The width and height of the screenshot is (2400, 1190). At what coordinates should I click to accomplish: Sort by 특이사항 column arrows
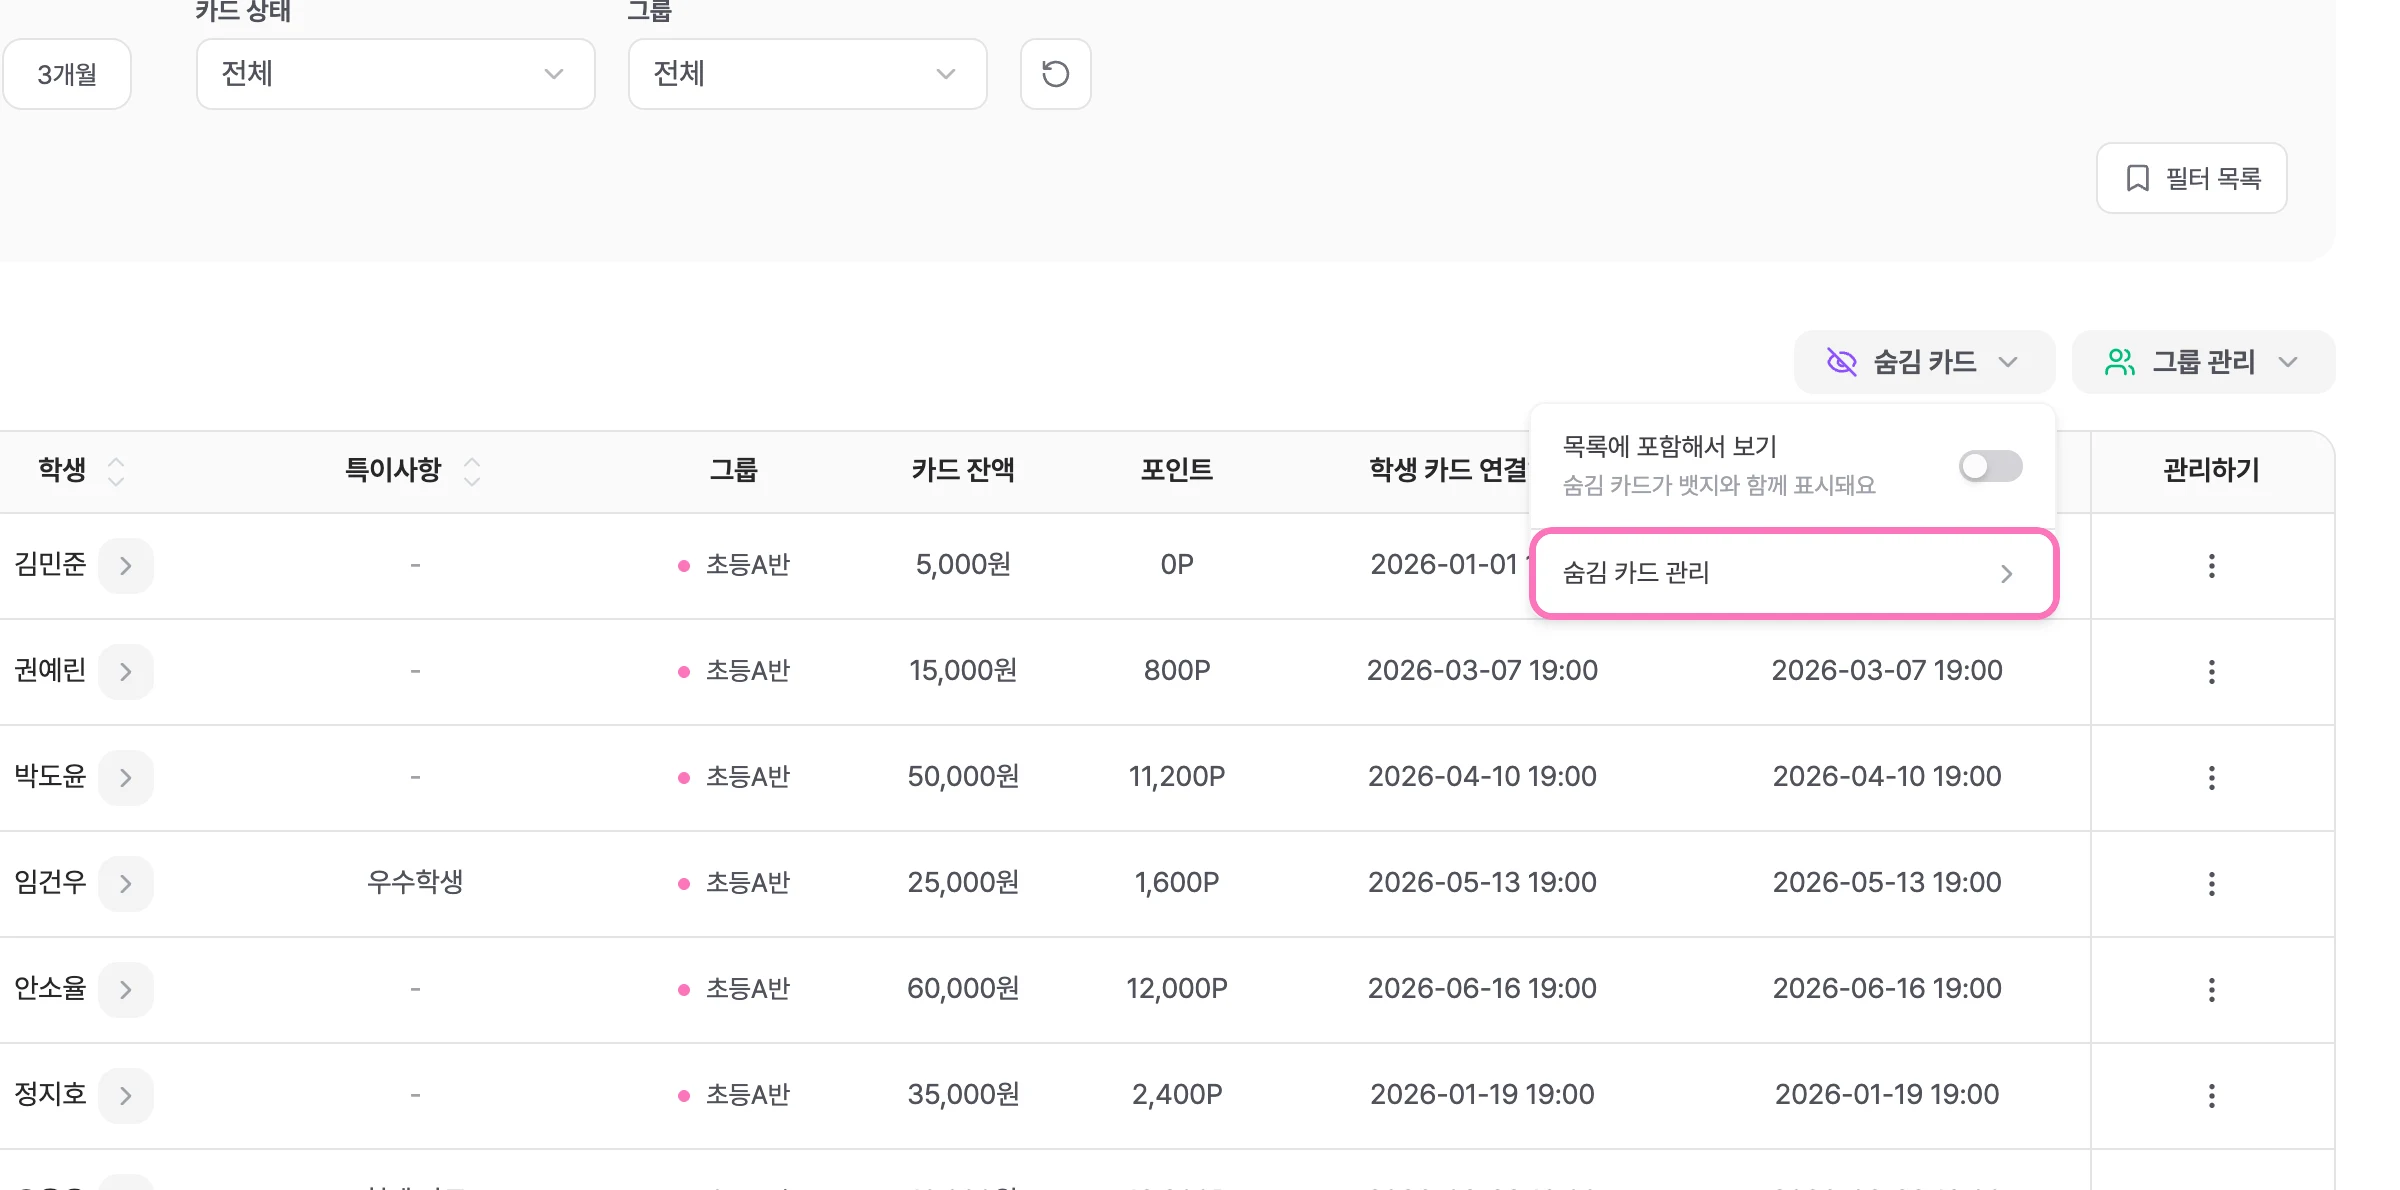pos(472,471)
